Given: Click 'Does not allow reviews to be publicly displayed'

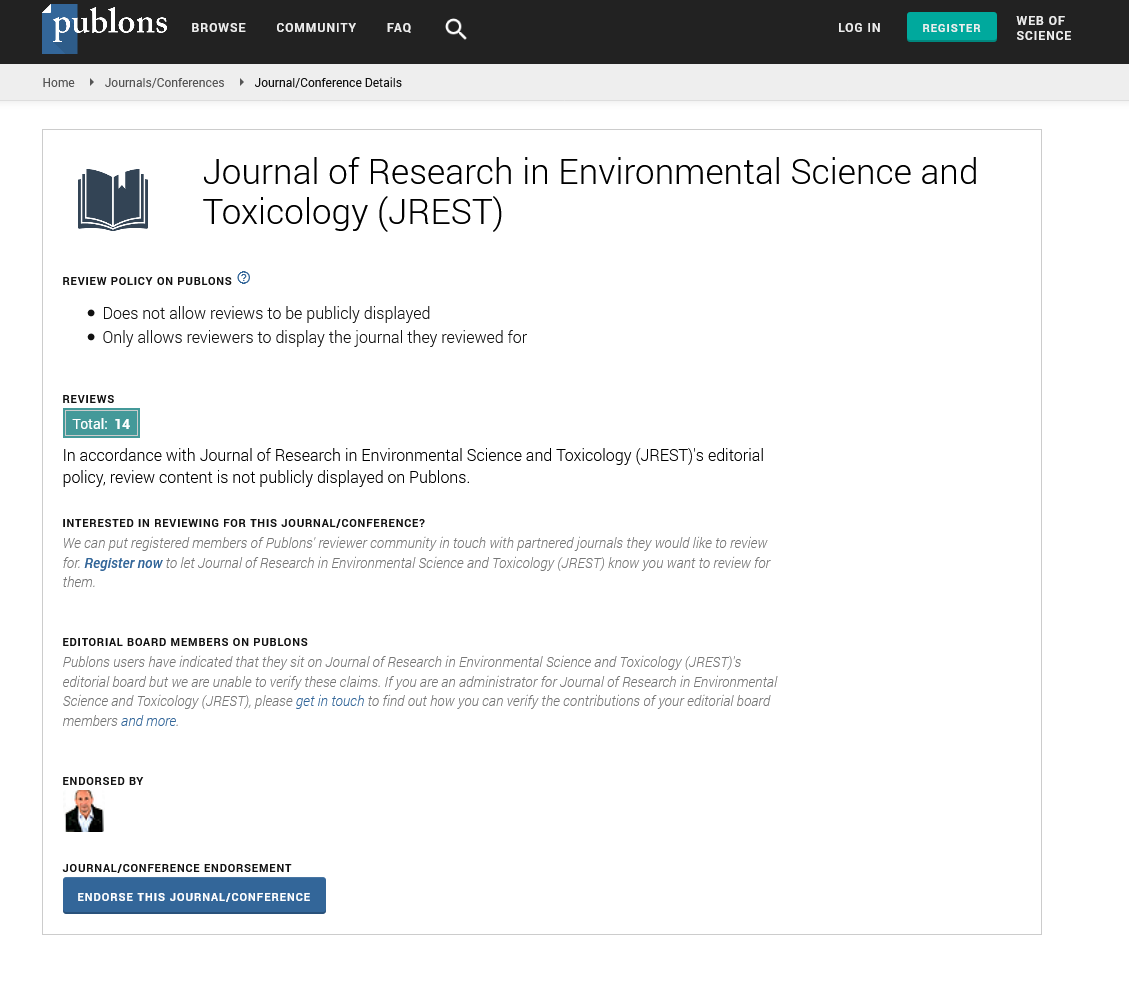Looking at the screenshot, I should (266, 313).
